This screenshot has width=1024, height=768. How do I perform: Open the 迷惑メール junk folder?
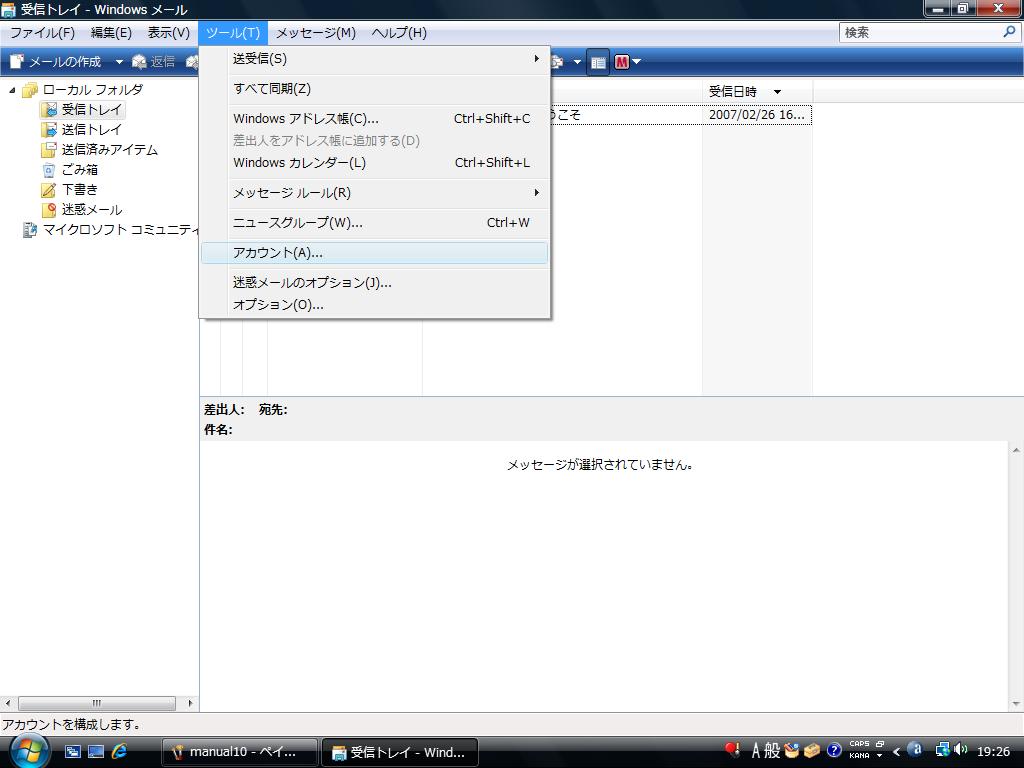coord(82,210)
